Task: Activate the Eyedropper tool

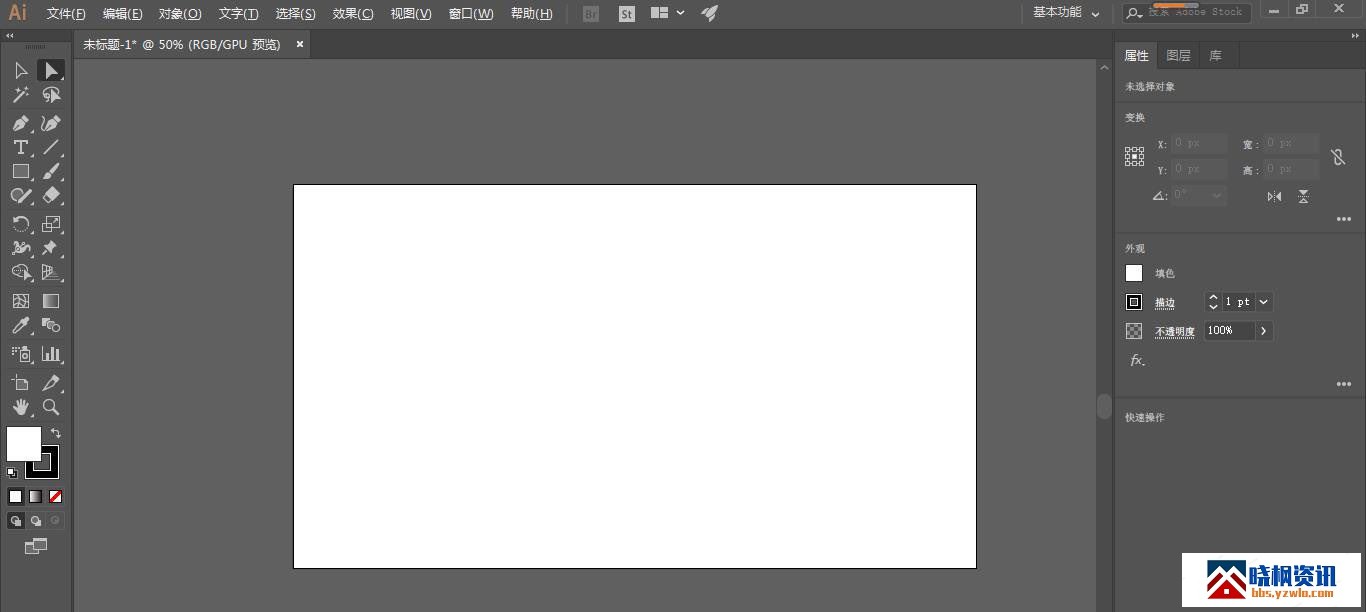Action: [20, 326]
